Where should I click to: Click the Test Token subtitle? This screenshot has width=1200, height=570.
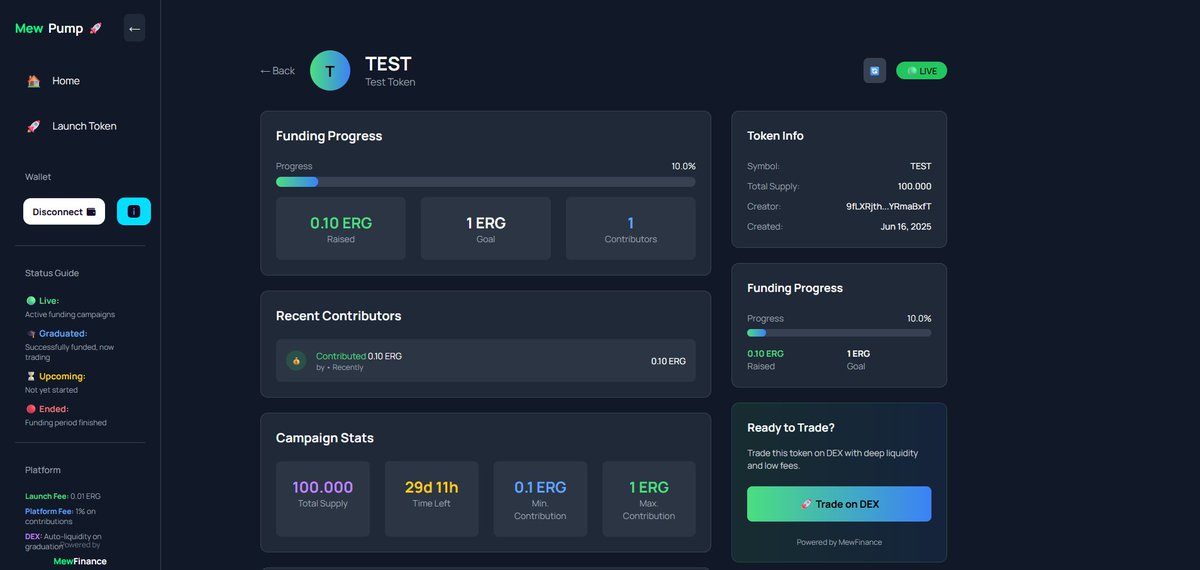click(390, 82)
